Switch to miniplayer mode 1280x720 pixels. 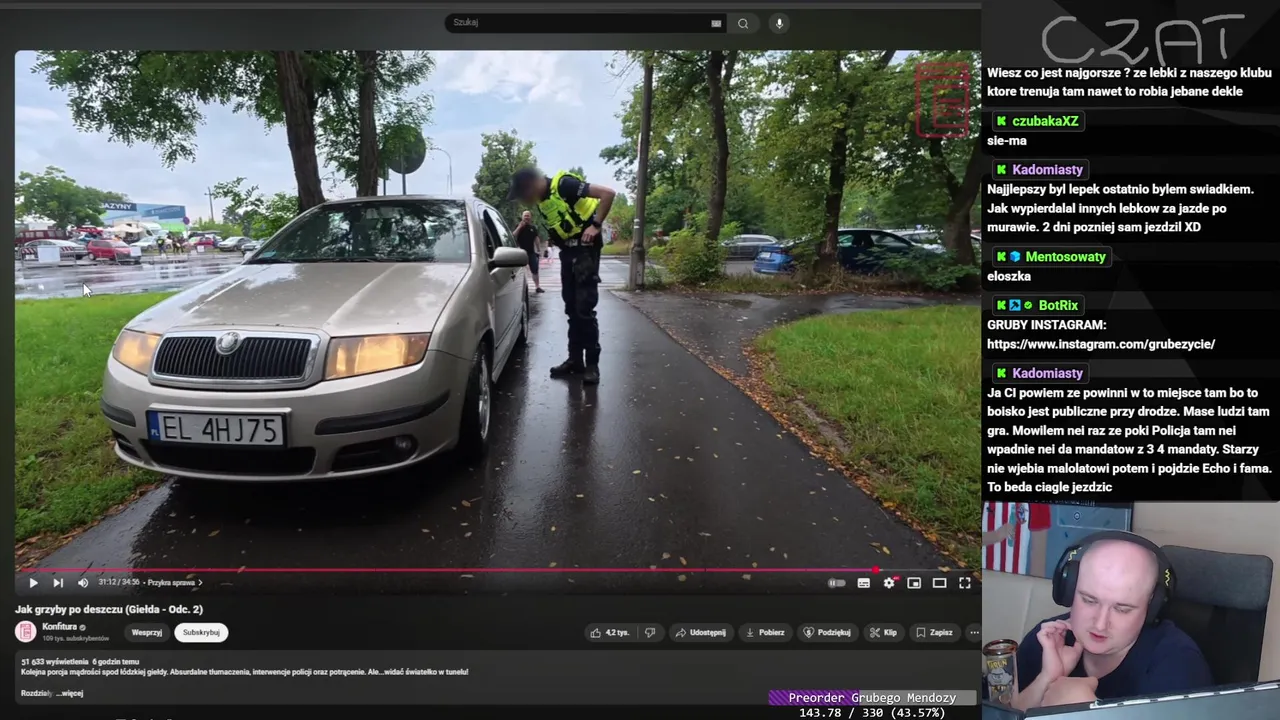click(x=914, y=583)
